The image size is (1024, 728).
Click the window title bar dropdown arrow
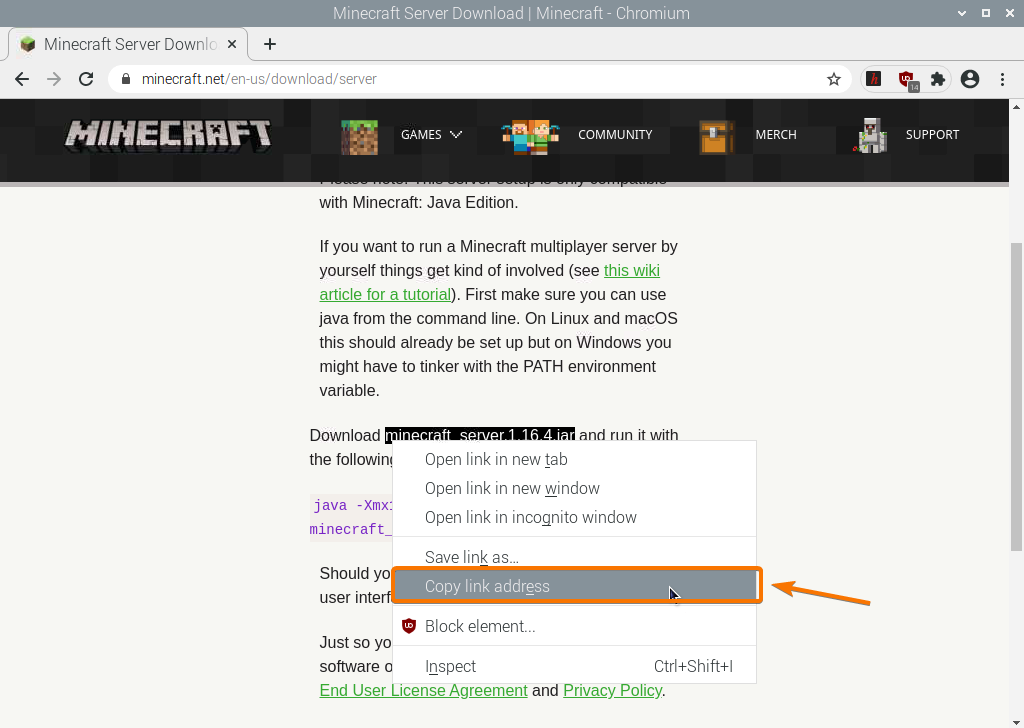pos(962,13)
